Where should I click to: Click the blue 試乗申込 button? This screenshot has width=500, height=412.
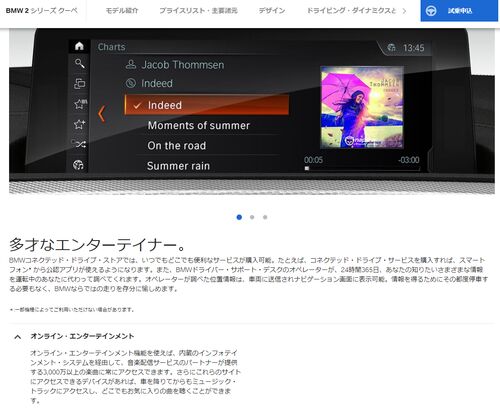click(459, 11)
